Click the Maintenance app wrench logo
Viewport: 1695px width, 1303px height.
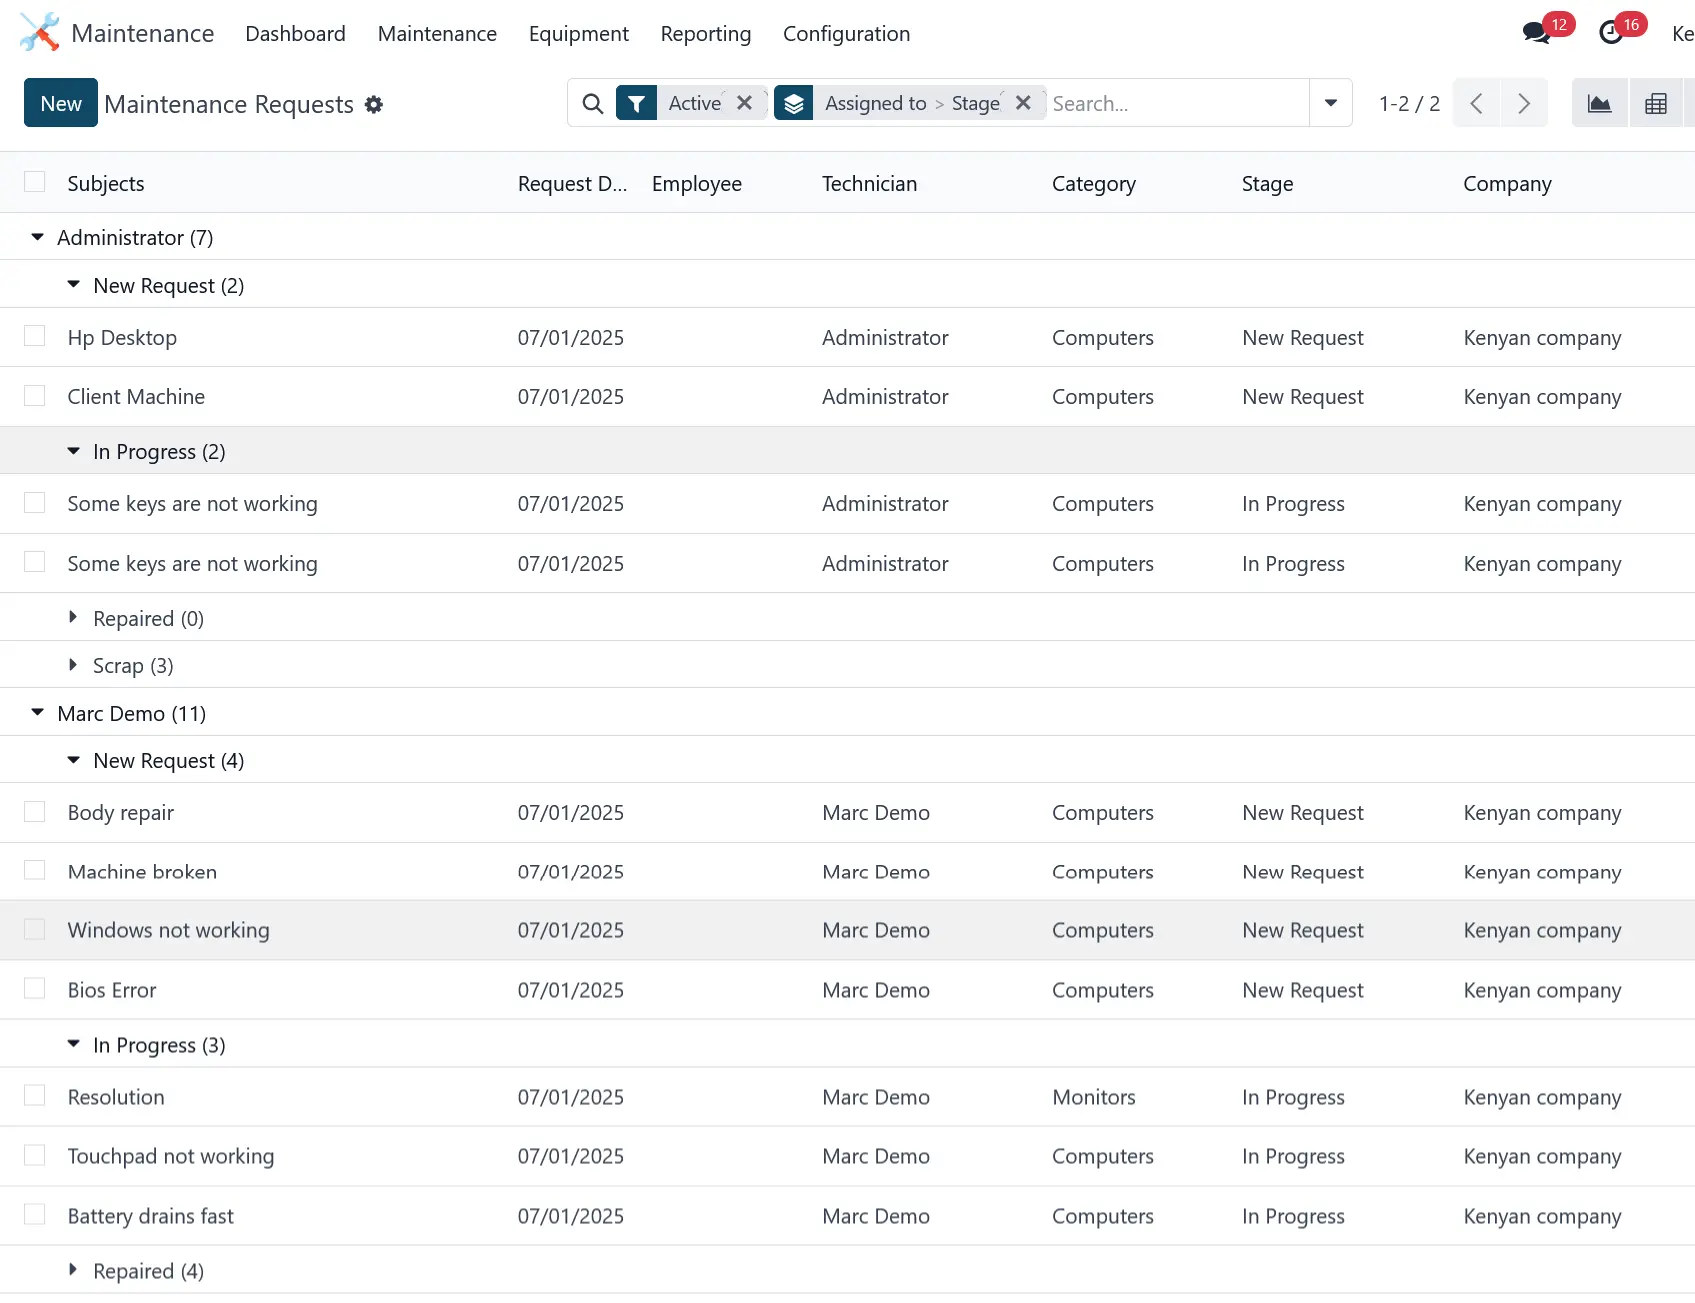coord(39,33)
